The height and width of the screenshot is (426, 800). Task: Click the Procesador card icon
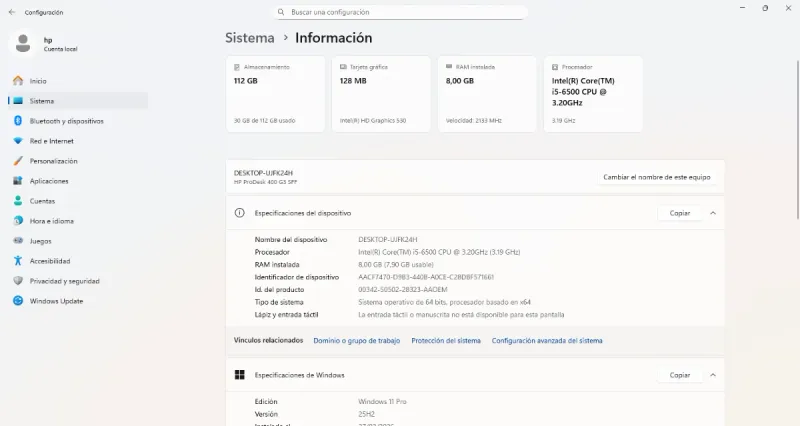tap(555, 67)
